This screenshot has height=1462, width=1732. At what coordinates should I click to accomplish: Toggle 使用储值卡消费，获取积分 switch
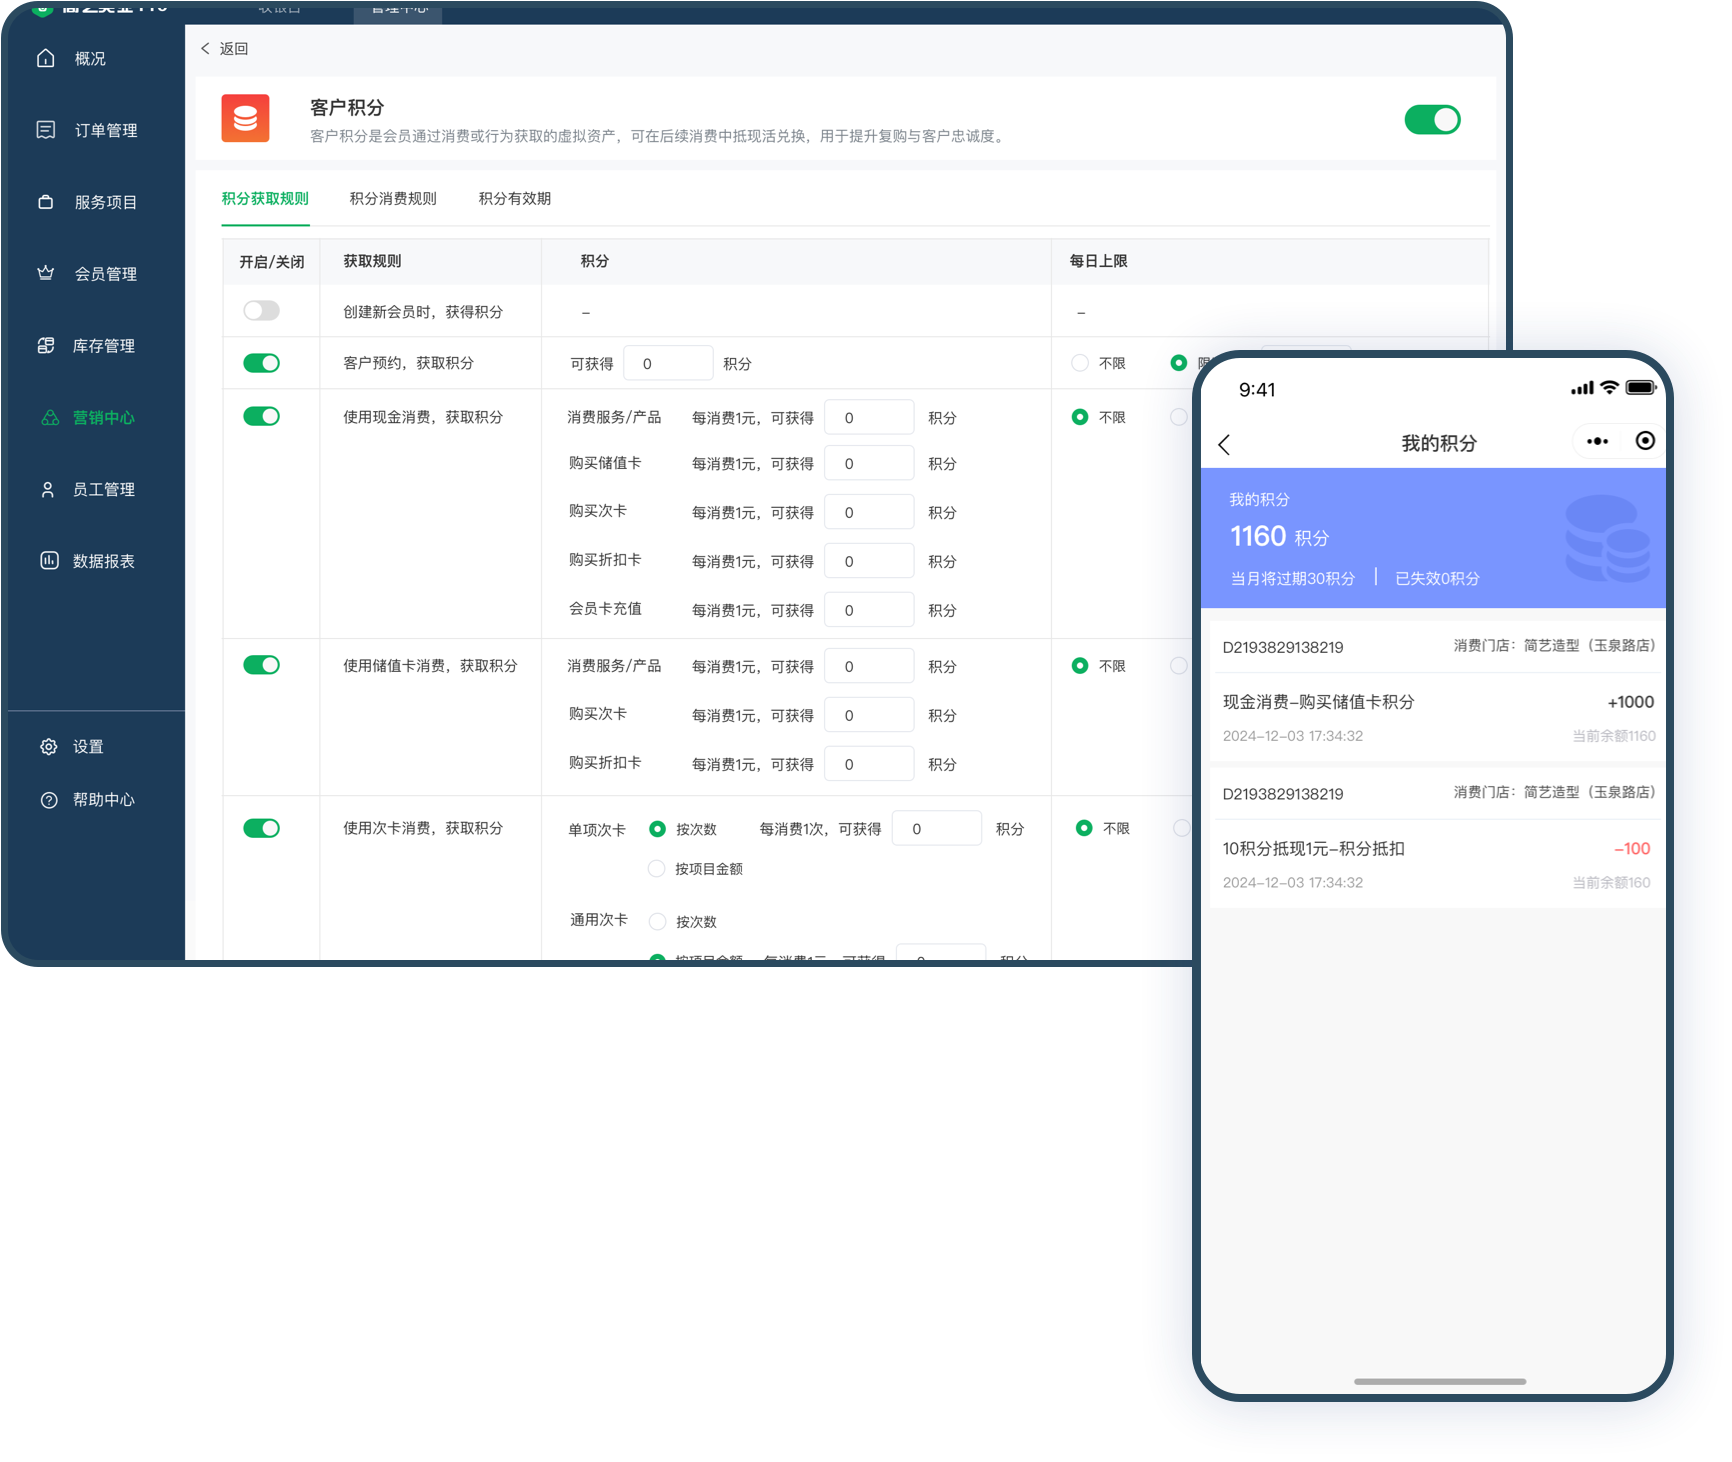[x=261, y=665]
